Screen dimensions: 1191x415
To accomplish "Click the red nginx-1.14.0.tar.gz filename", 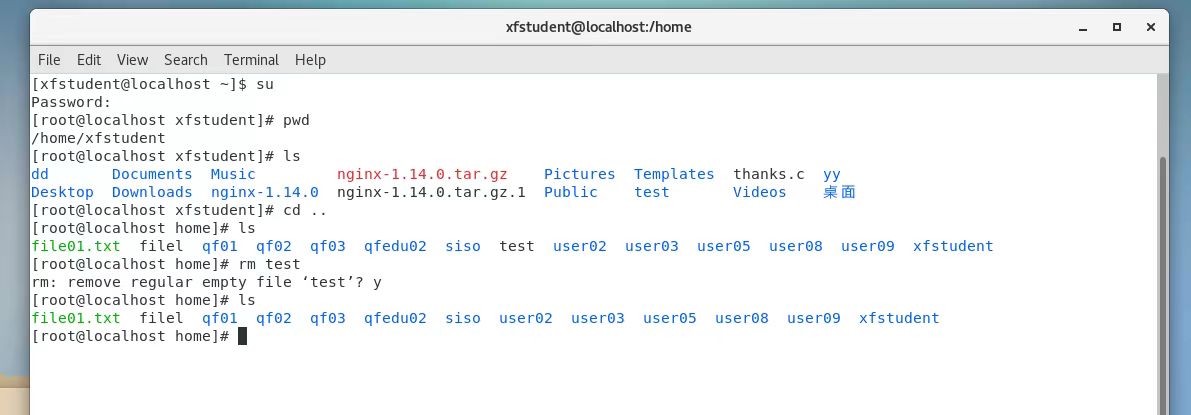I will (x=422, y=174).
